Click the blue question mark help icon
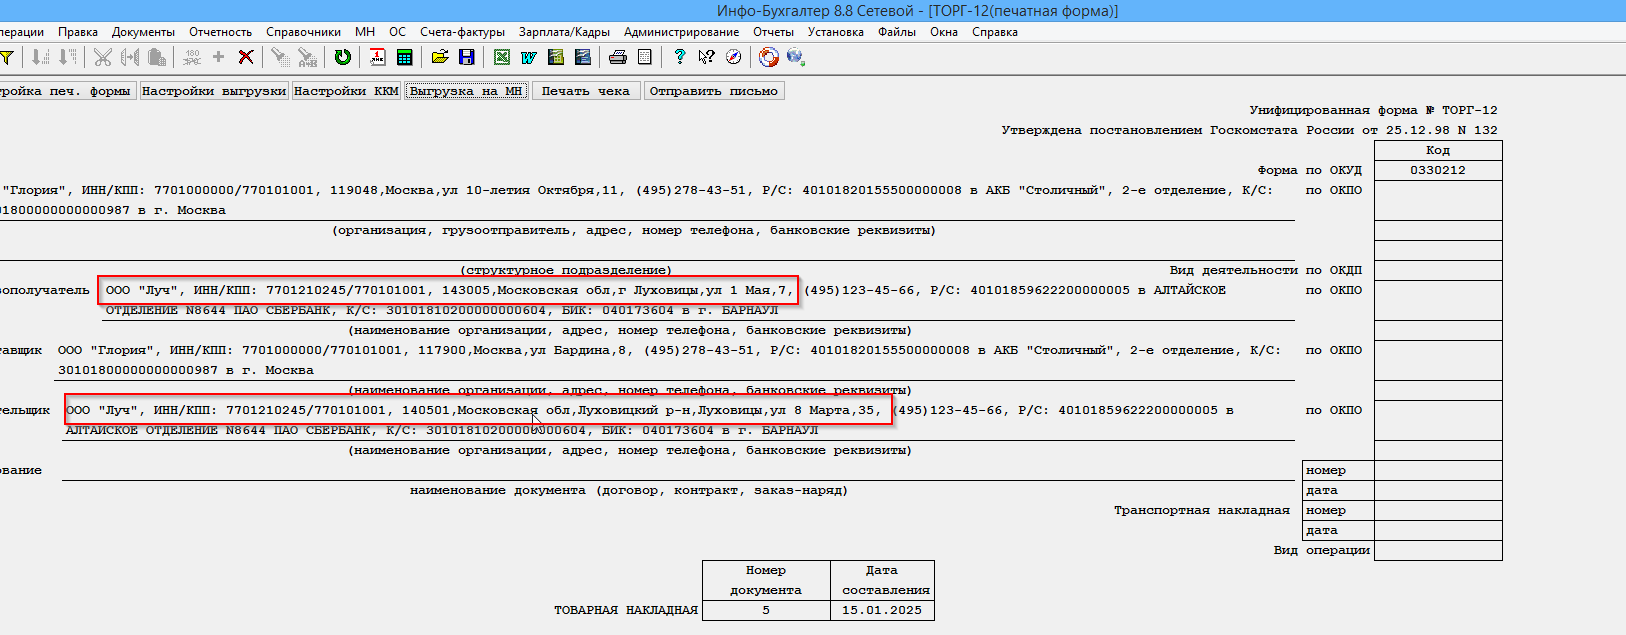1626x635 pixels. (680, 57)
